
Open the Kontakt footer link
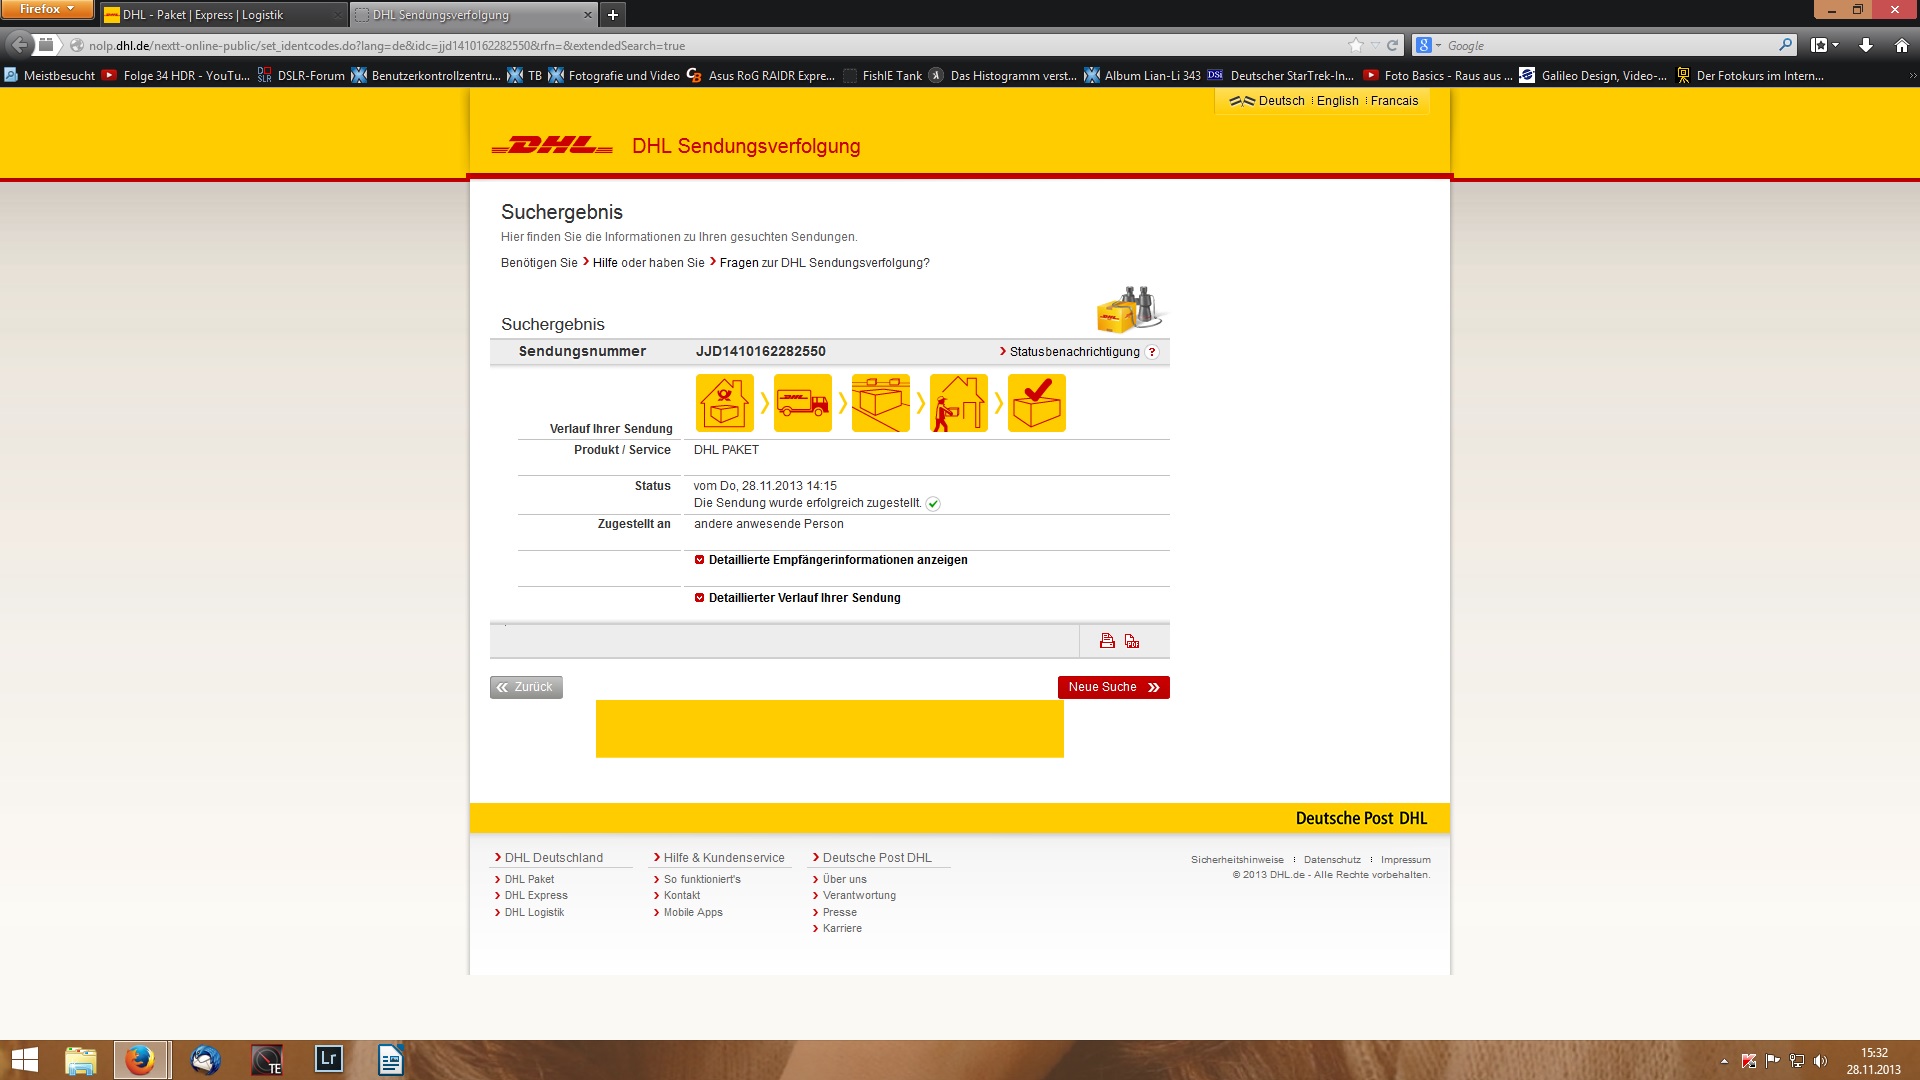coord(682,896)
